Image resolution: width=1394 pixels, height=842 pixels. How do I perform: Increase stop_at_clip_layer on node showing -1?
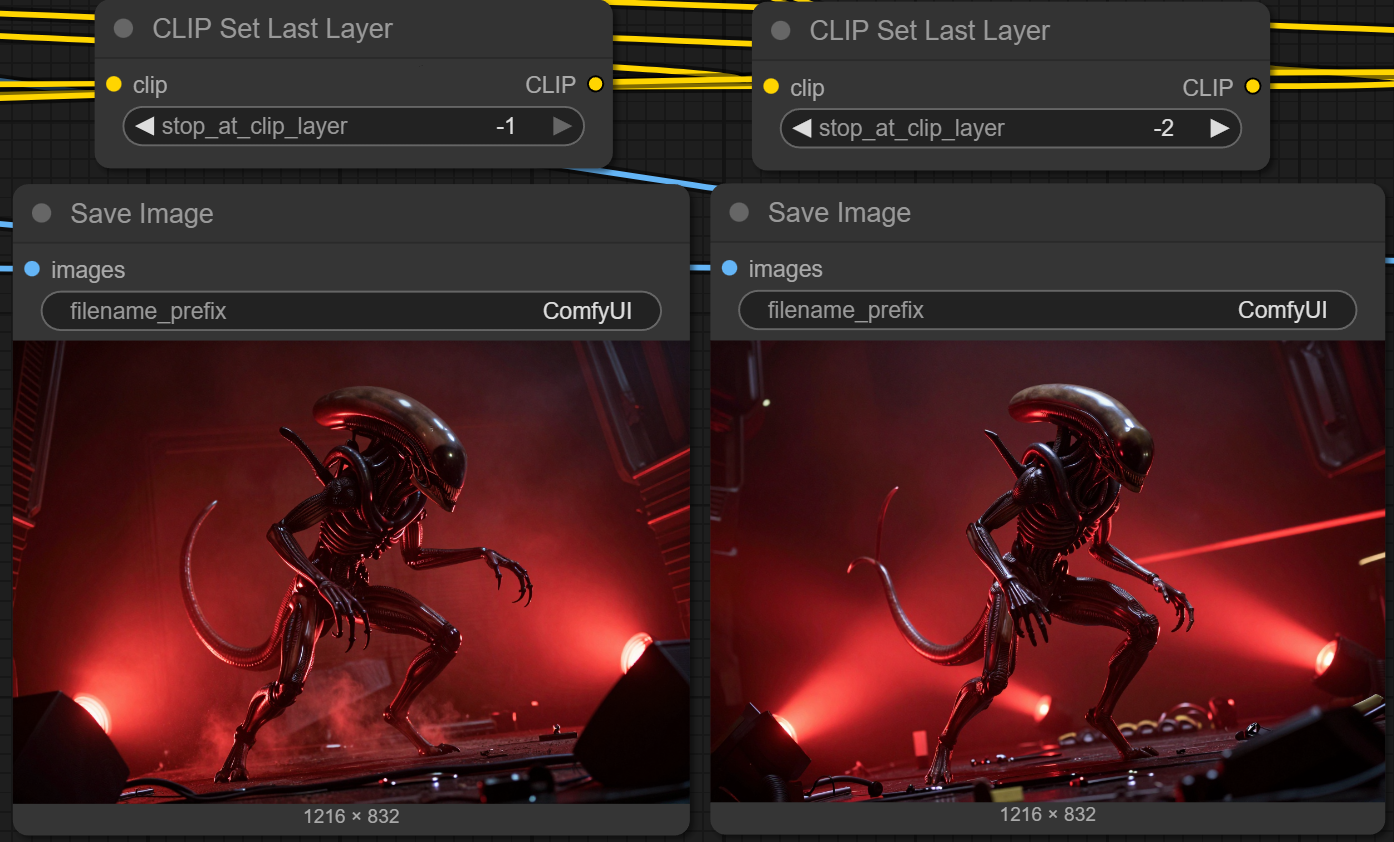pos(562,126)
